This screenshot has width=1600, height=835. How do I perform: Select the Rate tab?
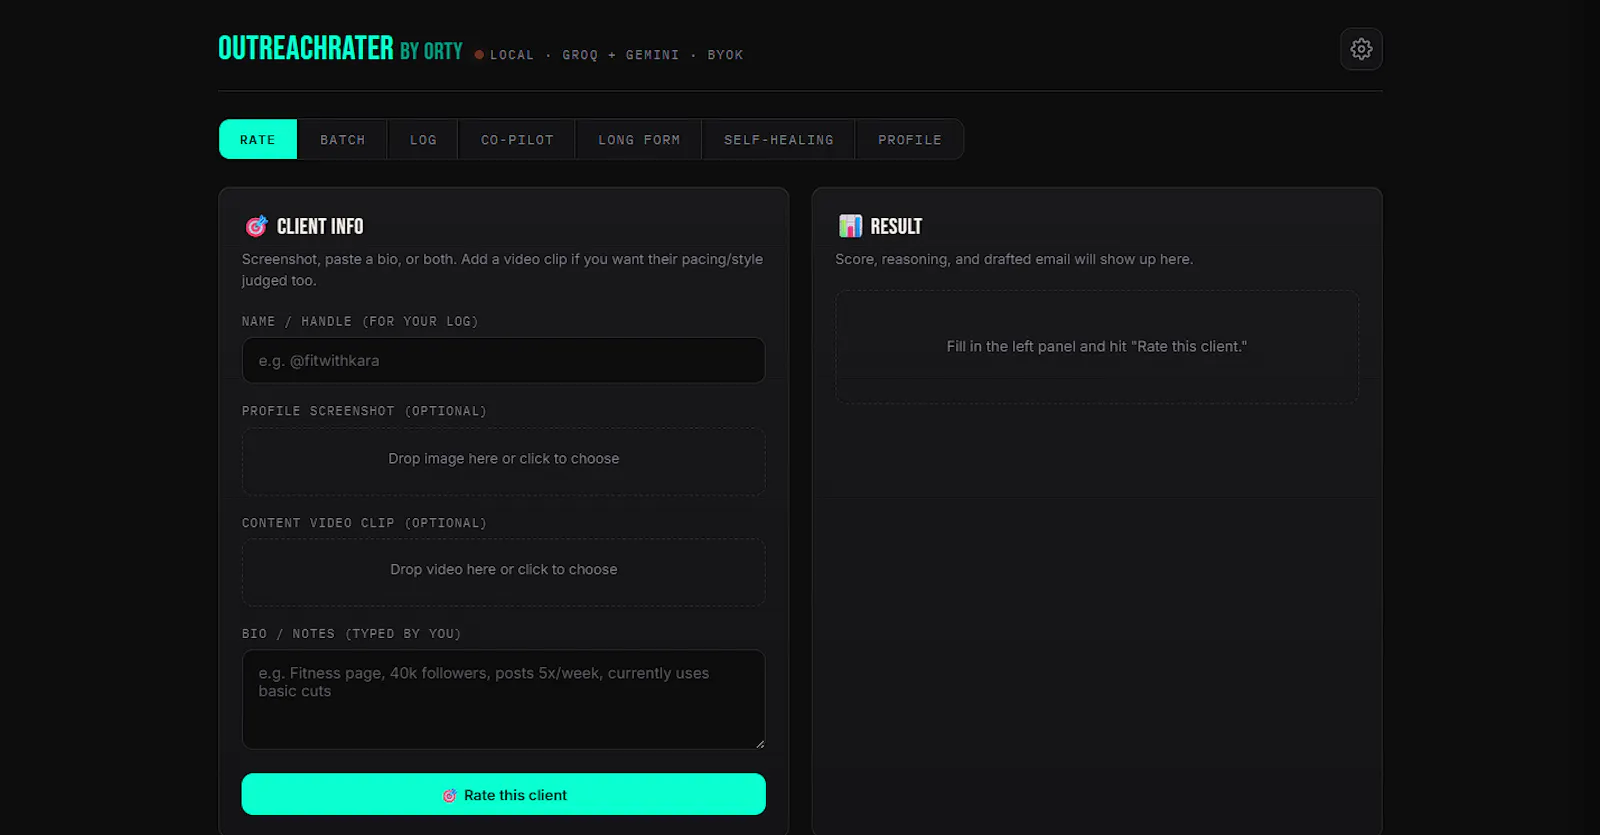point(258,139)
